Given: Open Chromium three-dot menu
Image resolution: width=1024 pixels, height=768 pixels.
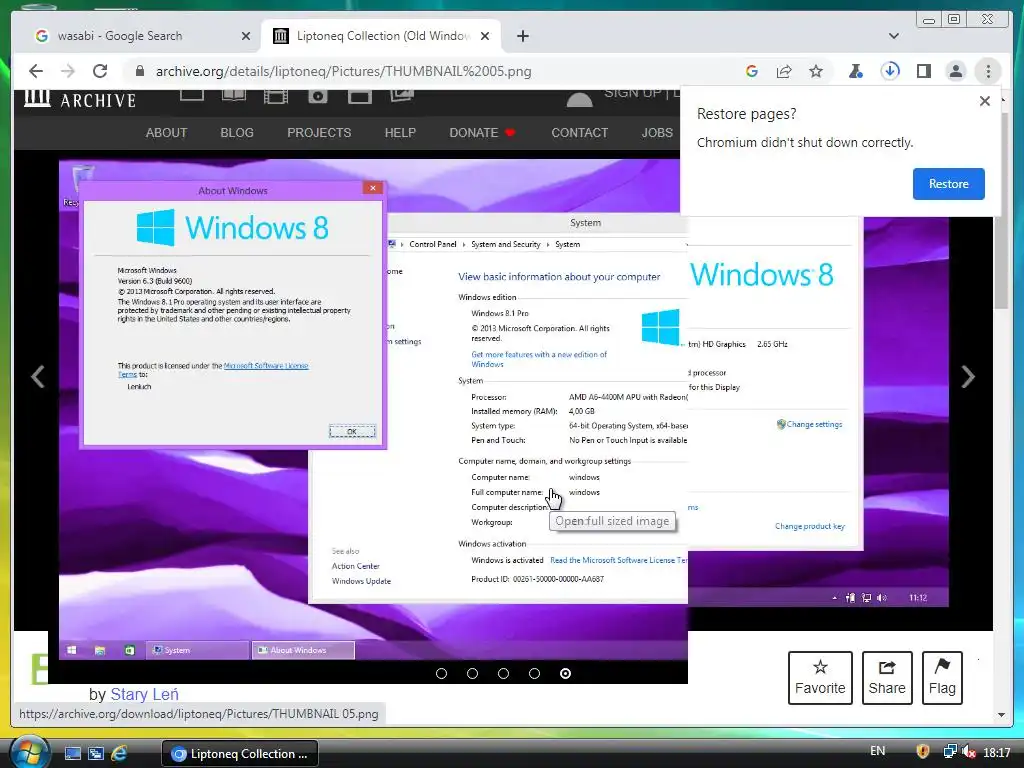Looking at the screenshot, I should pos(988,71).
